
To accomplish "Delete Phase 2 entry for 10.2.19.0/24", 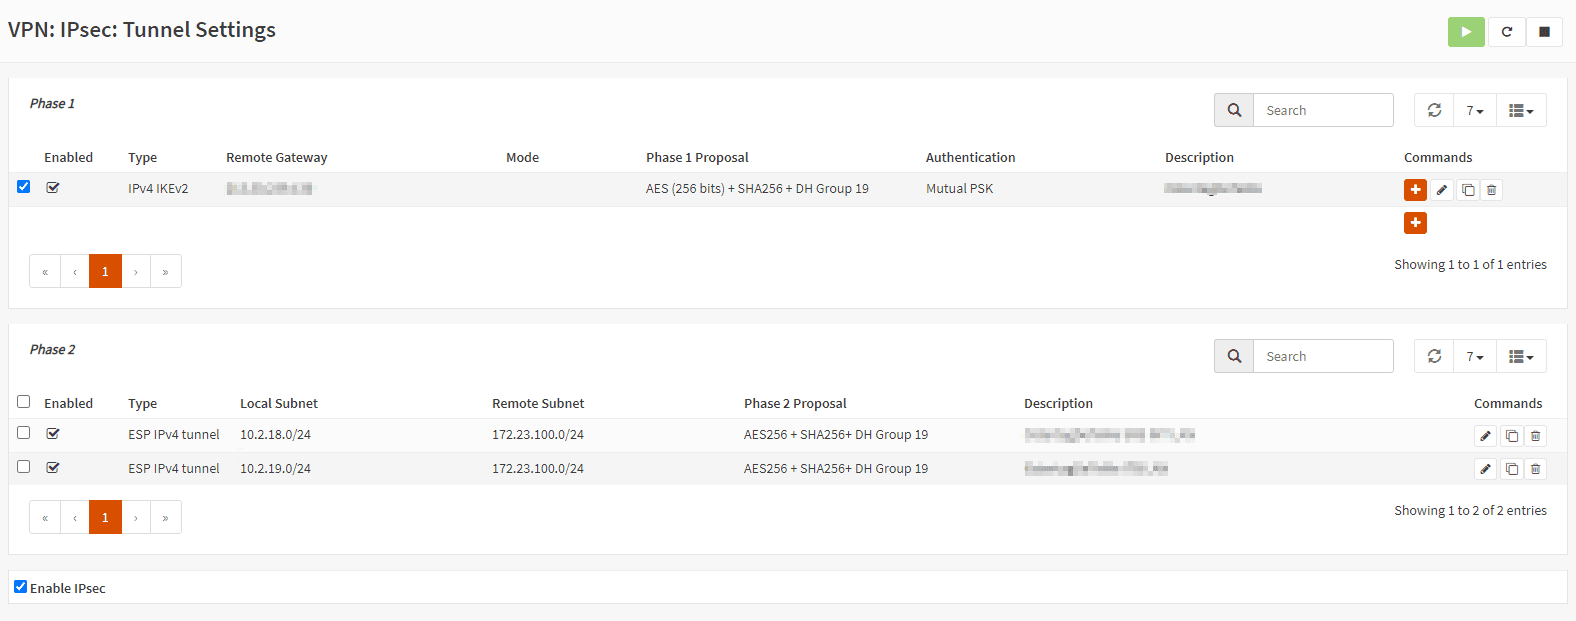I will click(x=1535, y=468).
